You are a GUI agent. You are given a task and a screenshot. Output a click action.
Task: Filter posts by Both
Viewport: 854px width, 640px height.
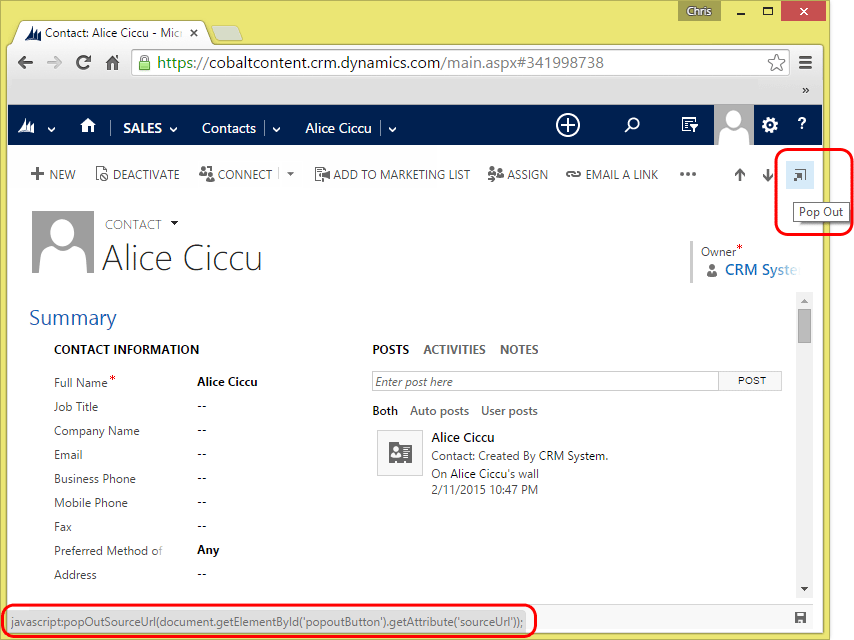pyautogui.click(x=385, y=411)
